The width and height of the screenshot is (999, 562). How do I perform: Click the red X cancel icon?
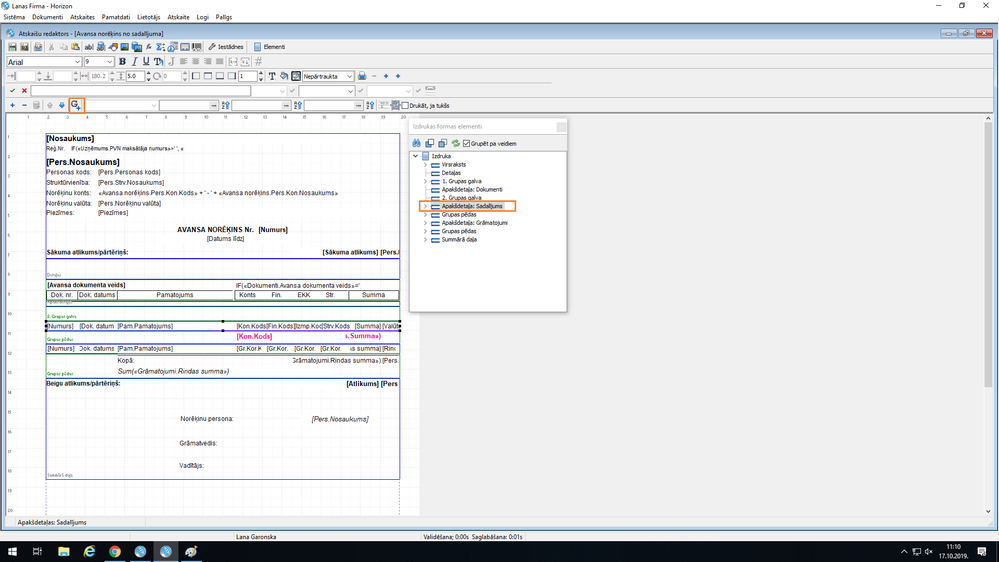pos(24,90)
